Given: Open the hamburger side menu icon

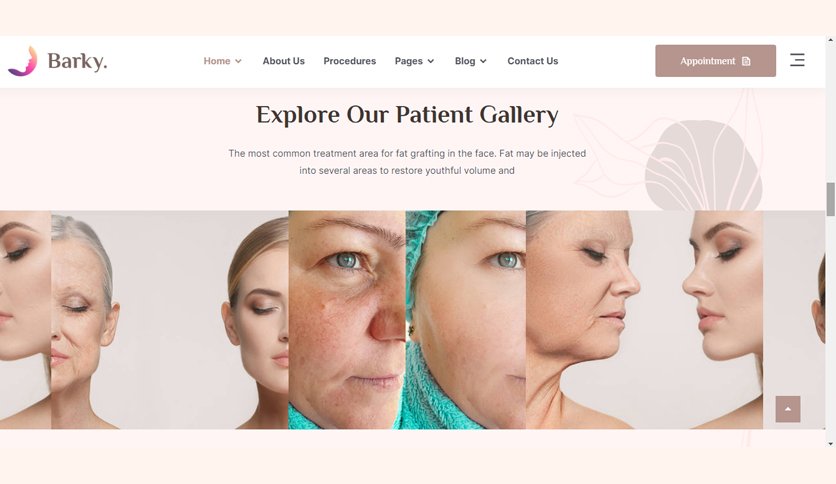Looking at the screenshot, I should (797, 60).
